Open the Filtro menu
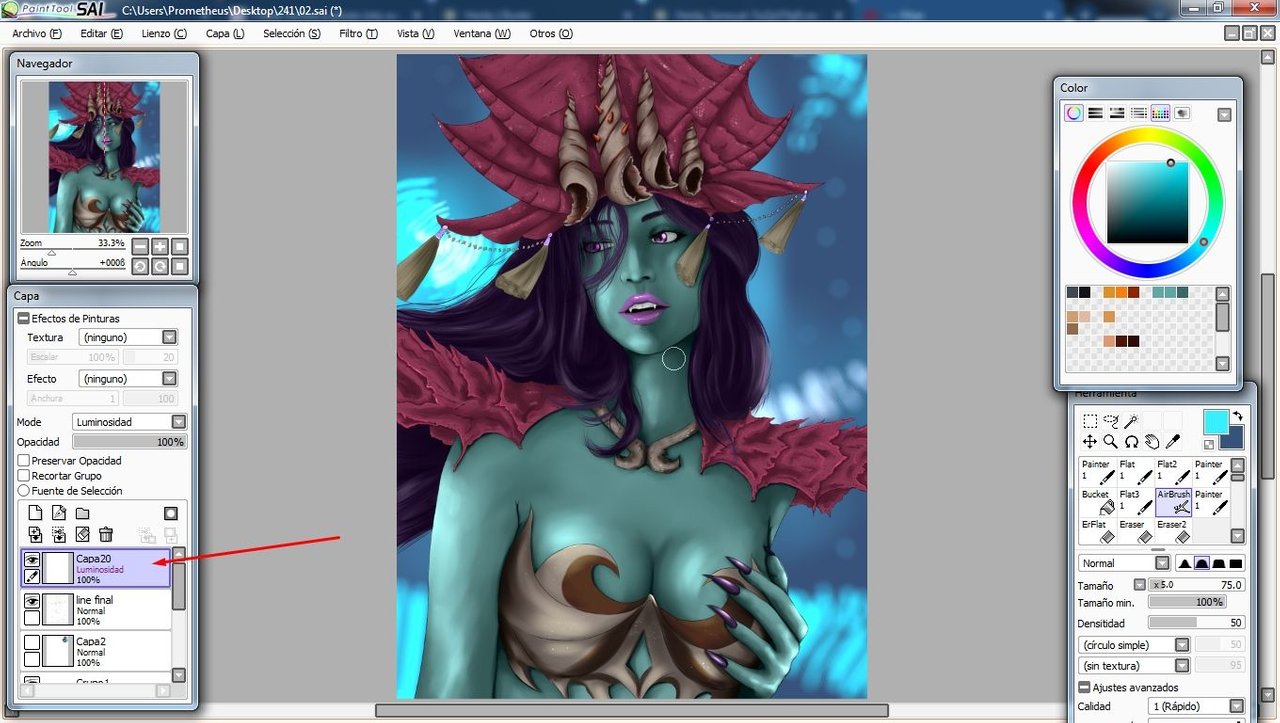The image size is (1280, 723). click(358, 33)
